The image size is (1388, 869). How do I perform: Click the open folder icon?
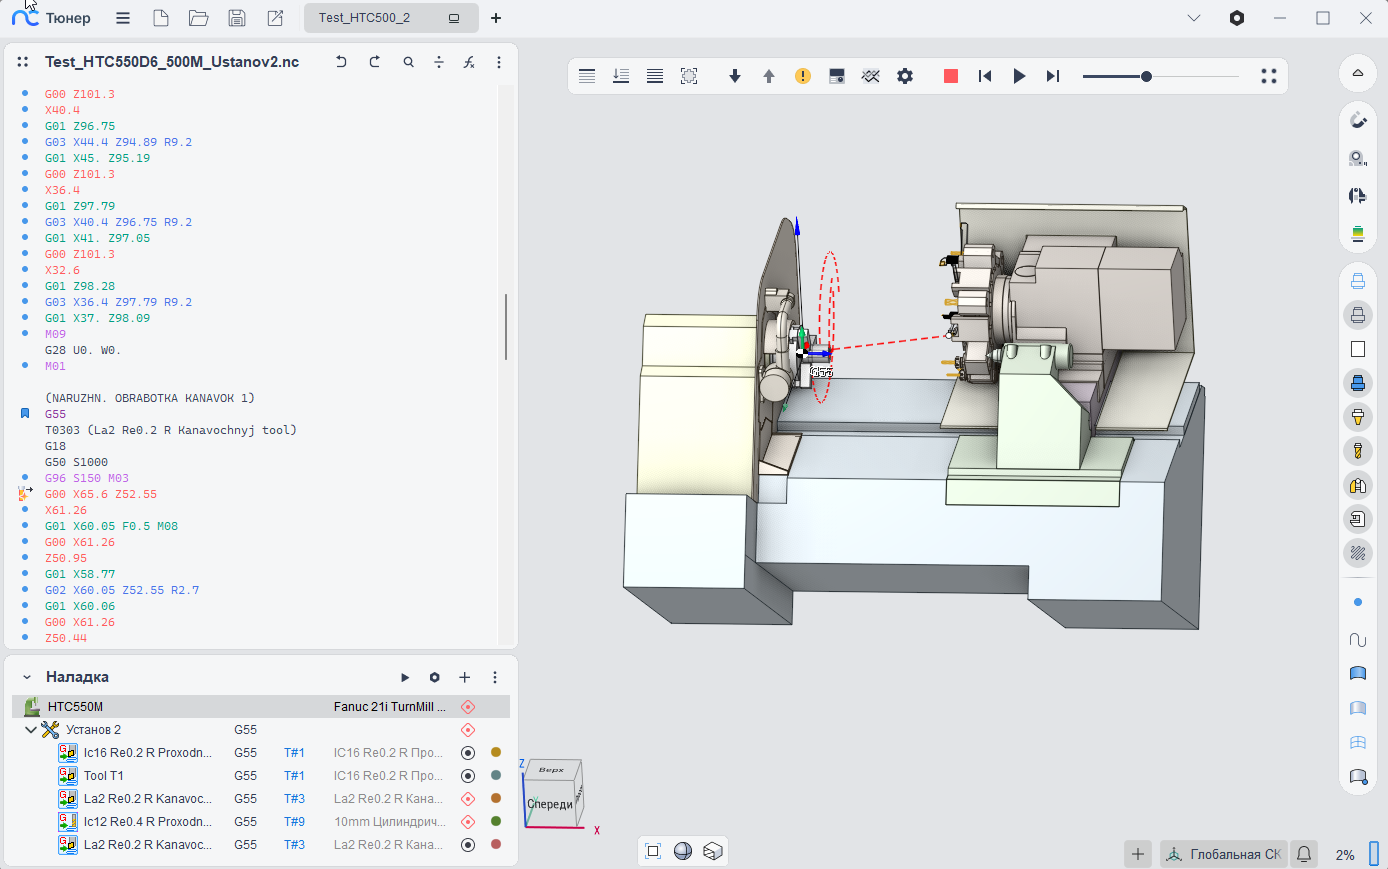(x=198, y=18)
